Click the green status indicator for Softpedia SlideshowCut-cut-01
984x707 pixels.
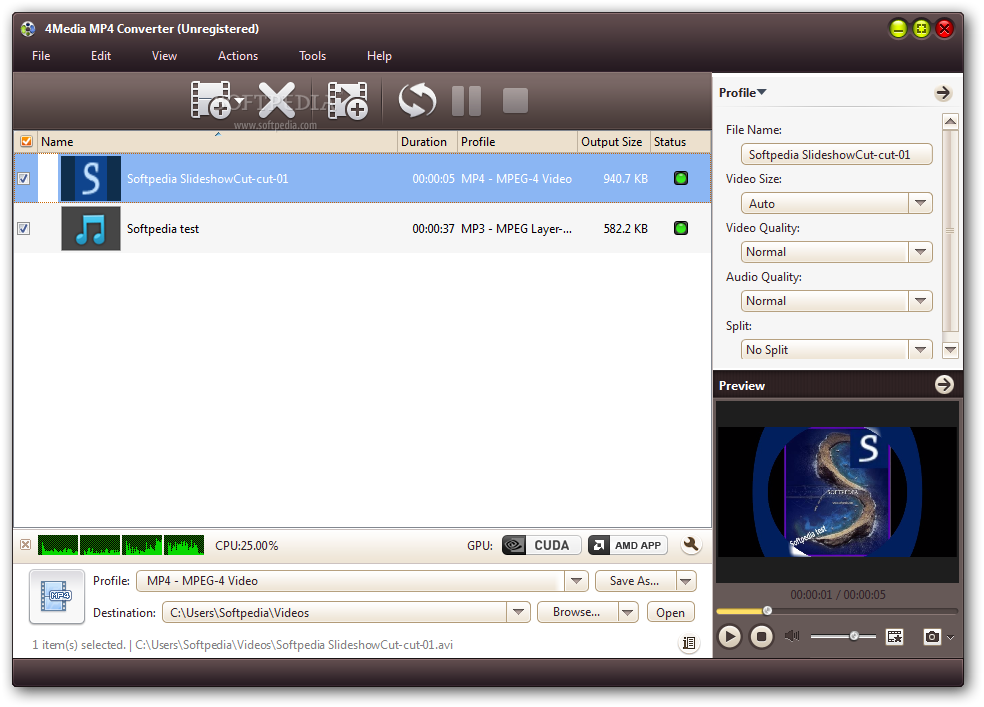pyautogui.click(x=681, y=178)
